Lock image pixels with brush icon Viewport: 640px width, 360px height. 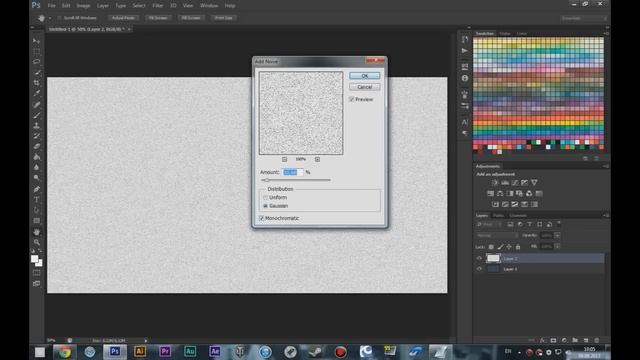click(500, 247)
